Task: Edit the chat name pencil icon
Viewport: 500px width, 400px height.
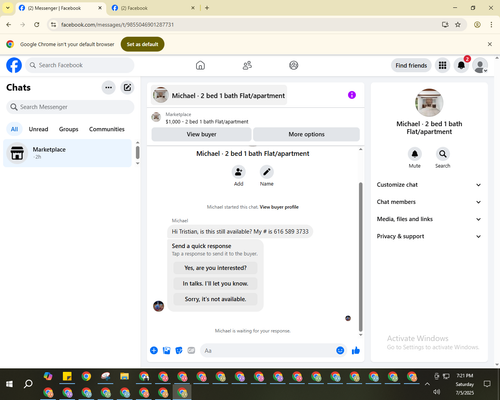Action: tap(267, 172)
